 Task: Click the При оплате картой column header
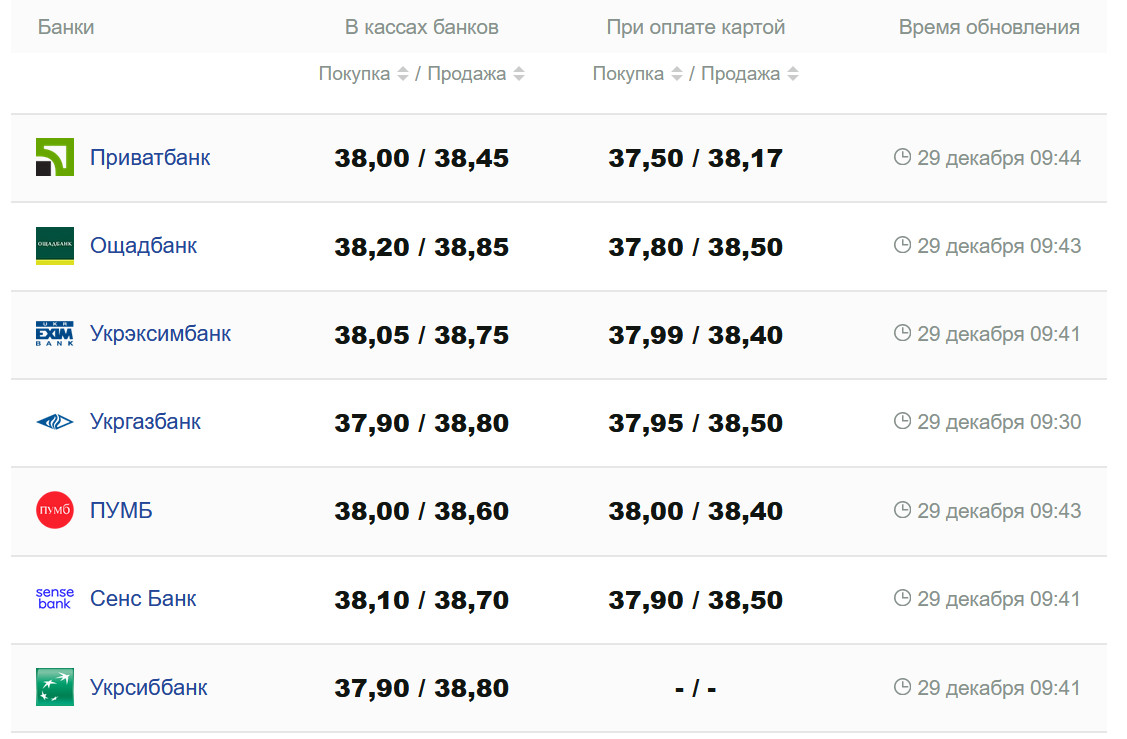point(695,27)
